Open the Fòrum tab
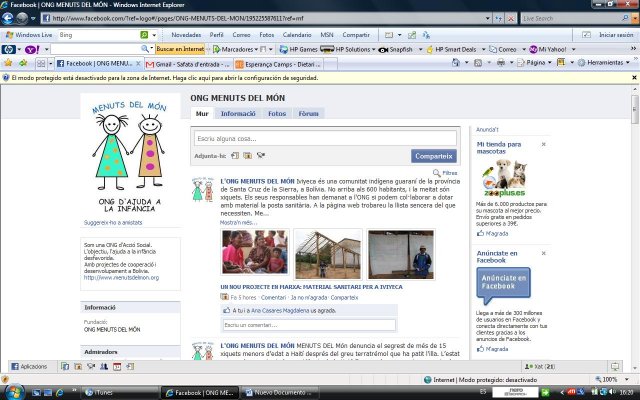 click(308, 114)
